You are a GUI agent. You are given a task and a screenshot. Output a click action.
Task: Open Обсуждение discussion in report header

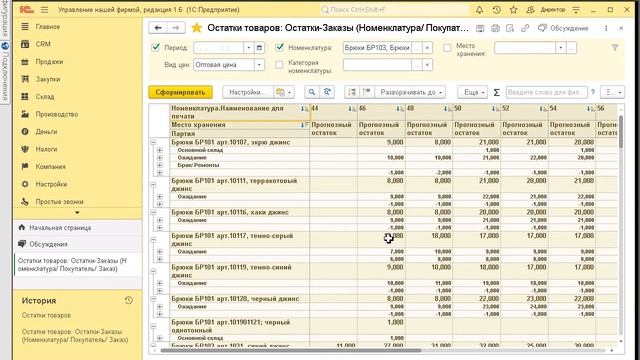[563, 28]
